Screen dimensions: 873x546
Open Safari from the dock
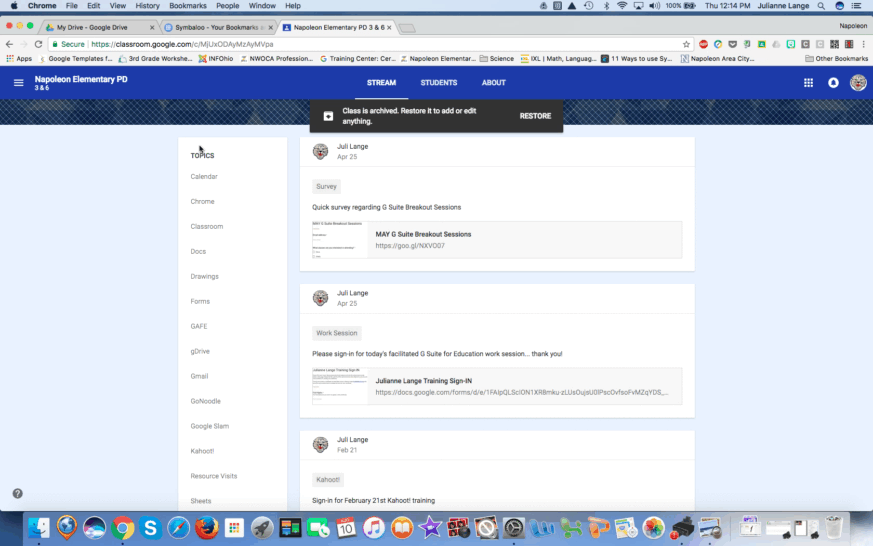point(178,528)
